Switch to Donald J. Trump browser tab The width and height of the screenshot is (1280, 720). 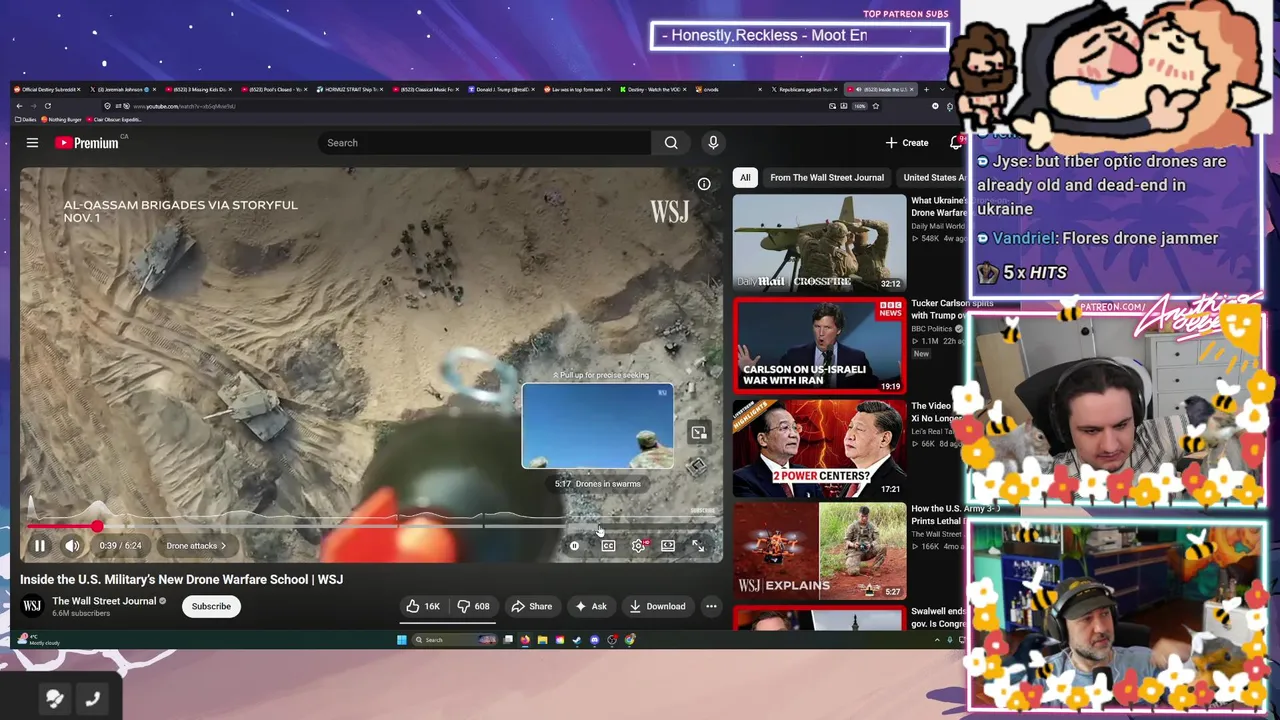pyautogui.click(x=501, y=90)
